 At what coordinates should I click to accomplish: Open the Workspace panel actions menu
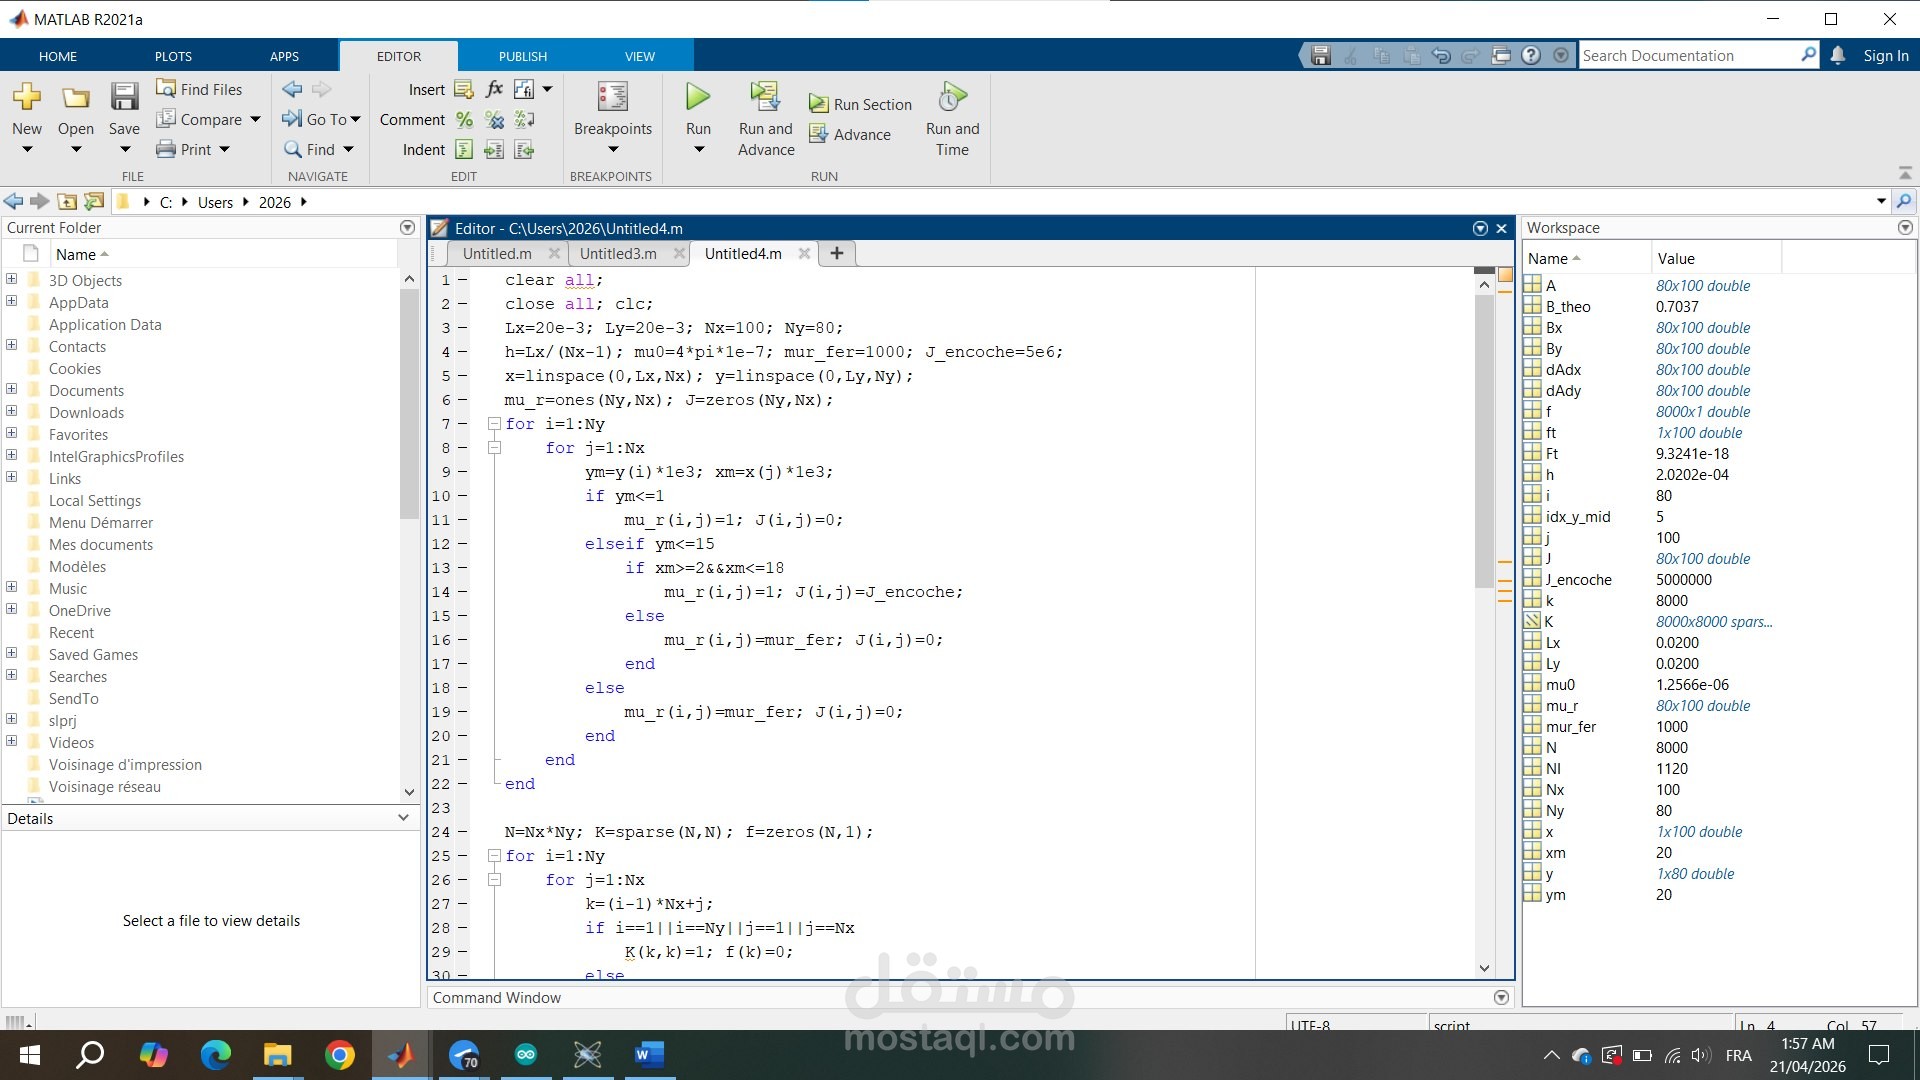coord(1904,228)
